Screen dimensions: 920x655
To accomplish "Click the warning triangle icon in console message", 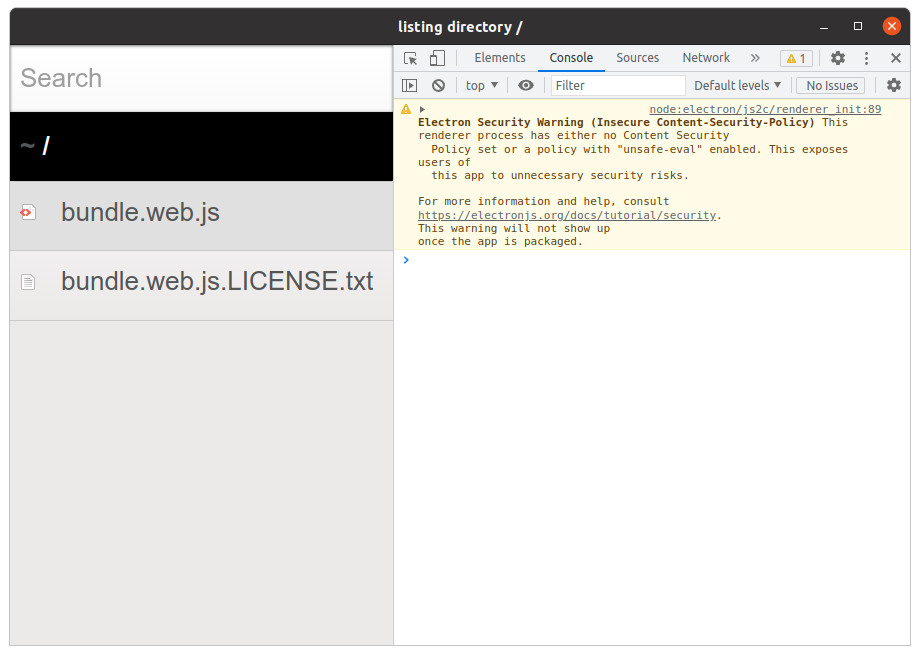I will (x=405, y=109).
